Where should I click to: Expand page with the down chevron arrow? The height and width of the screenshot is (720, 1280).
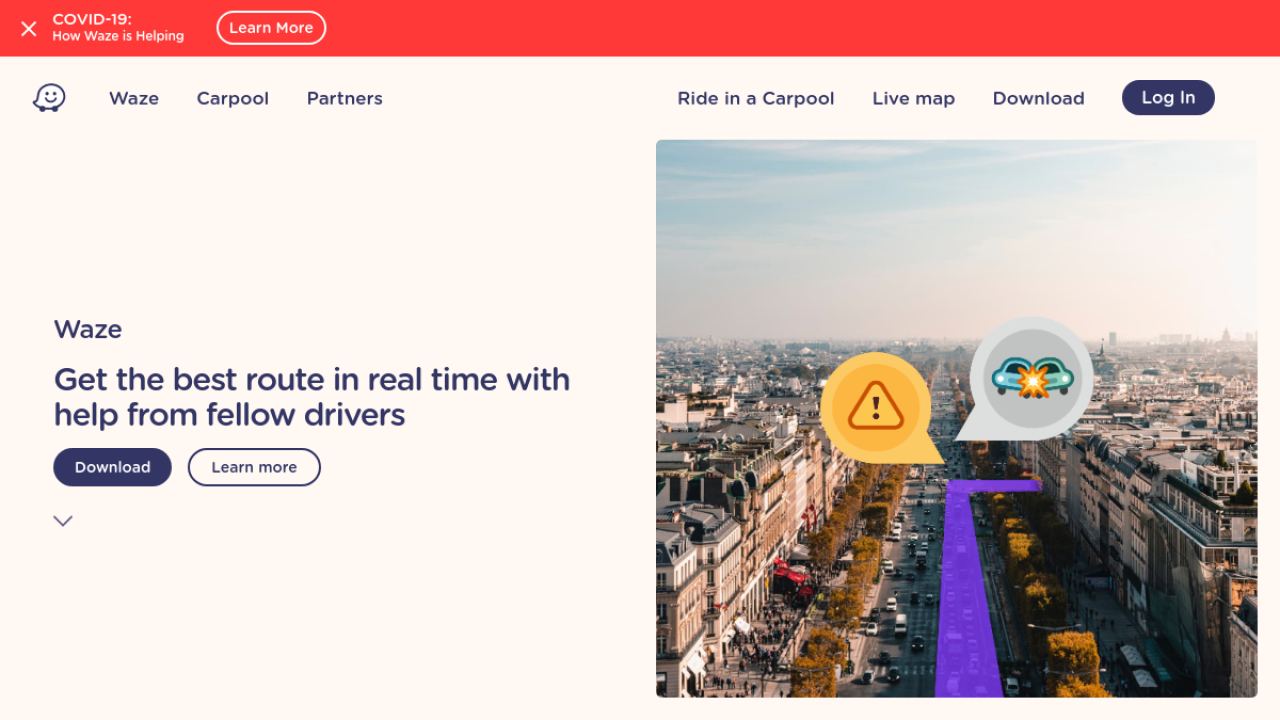click(63, 521)
